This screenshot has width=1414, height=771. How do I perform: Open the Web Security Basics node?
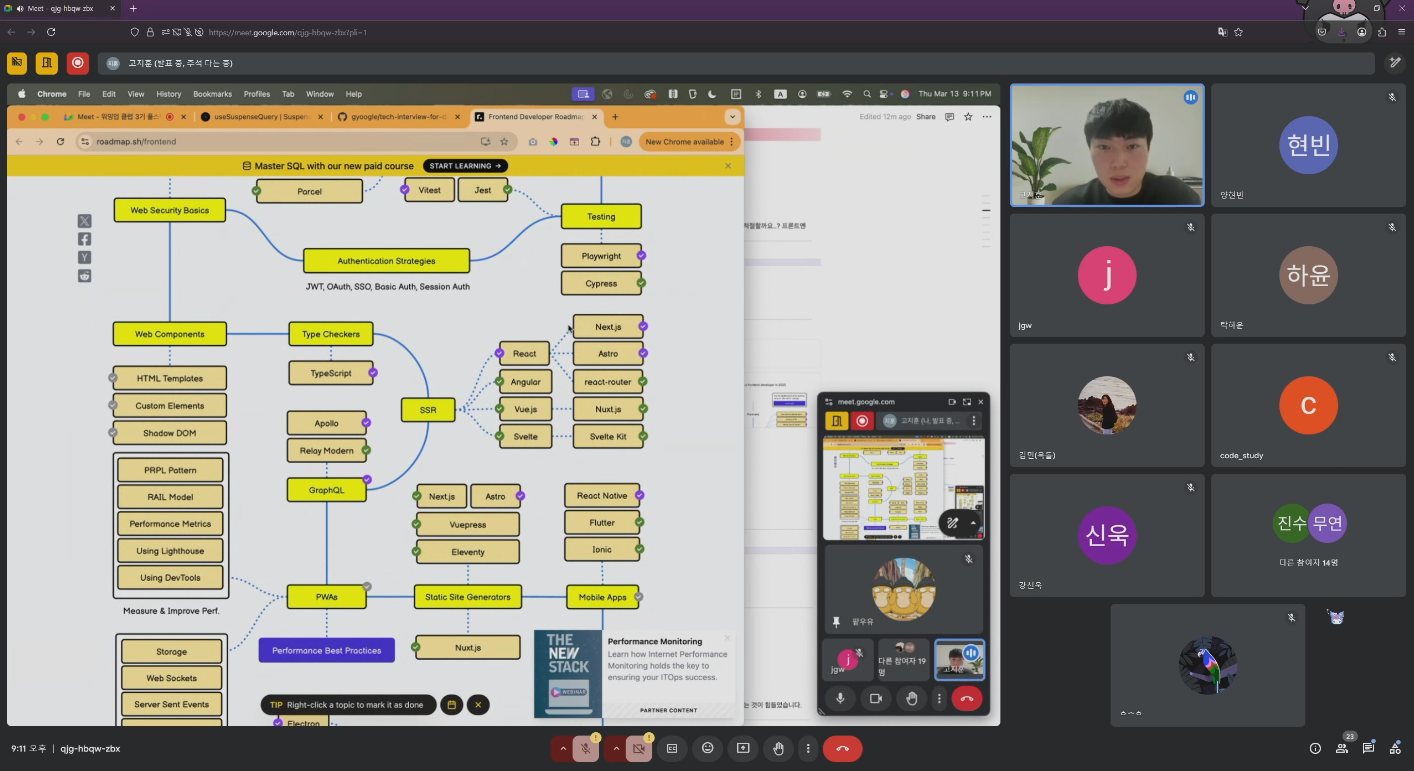pyautogui.click(x=170, y=210)
